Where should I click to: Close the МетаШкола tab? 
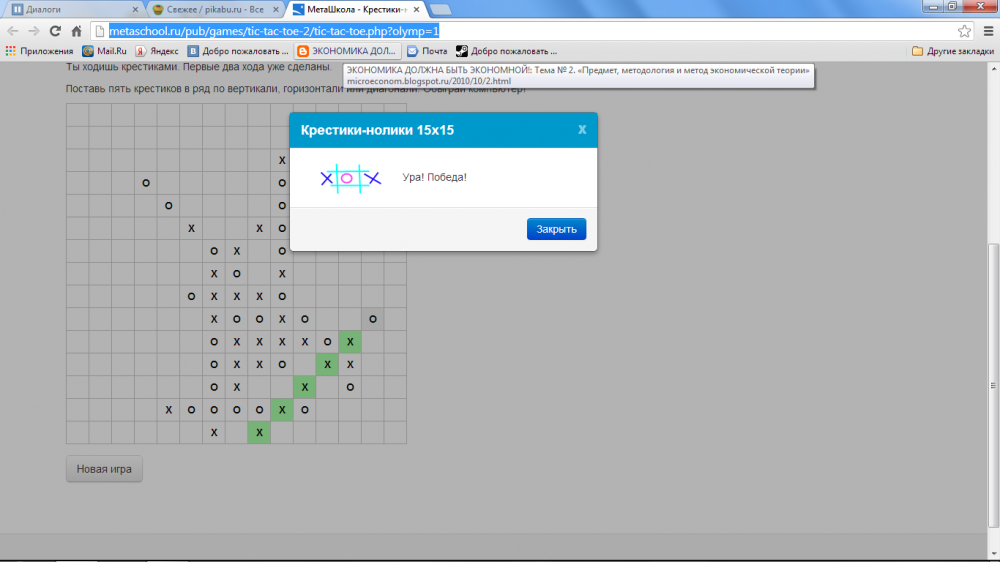(416, 10)
